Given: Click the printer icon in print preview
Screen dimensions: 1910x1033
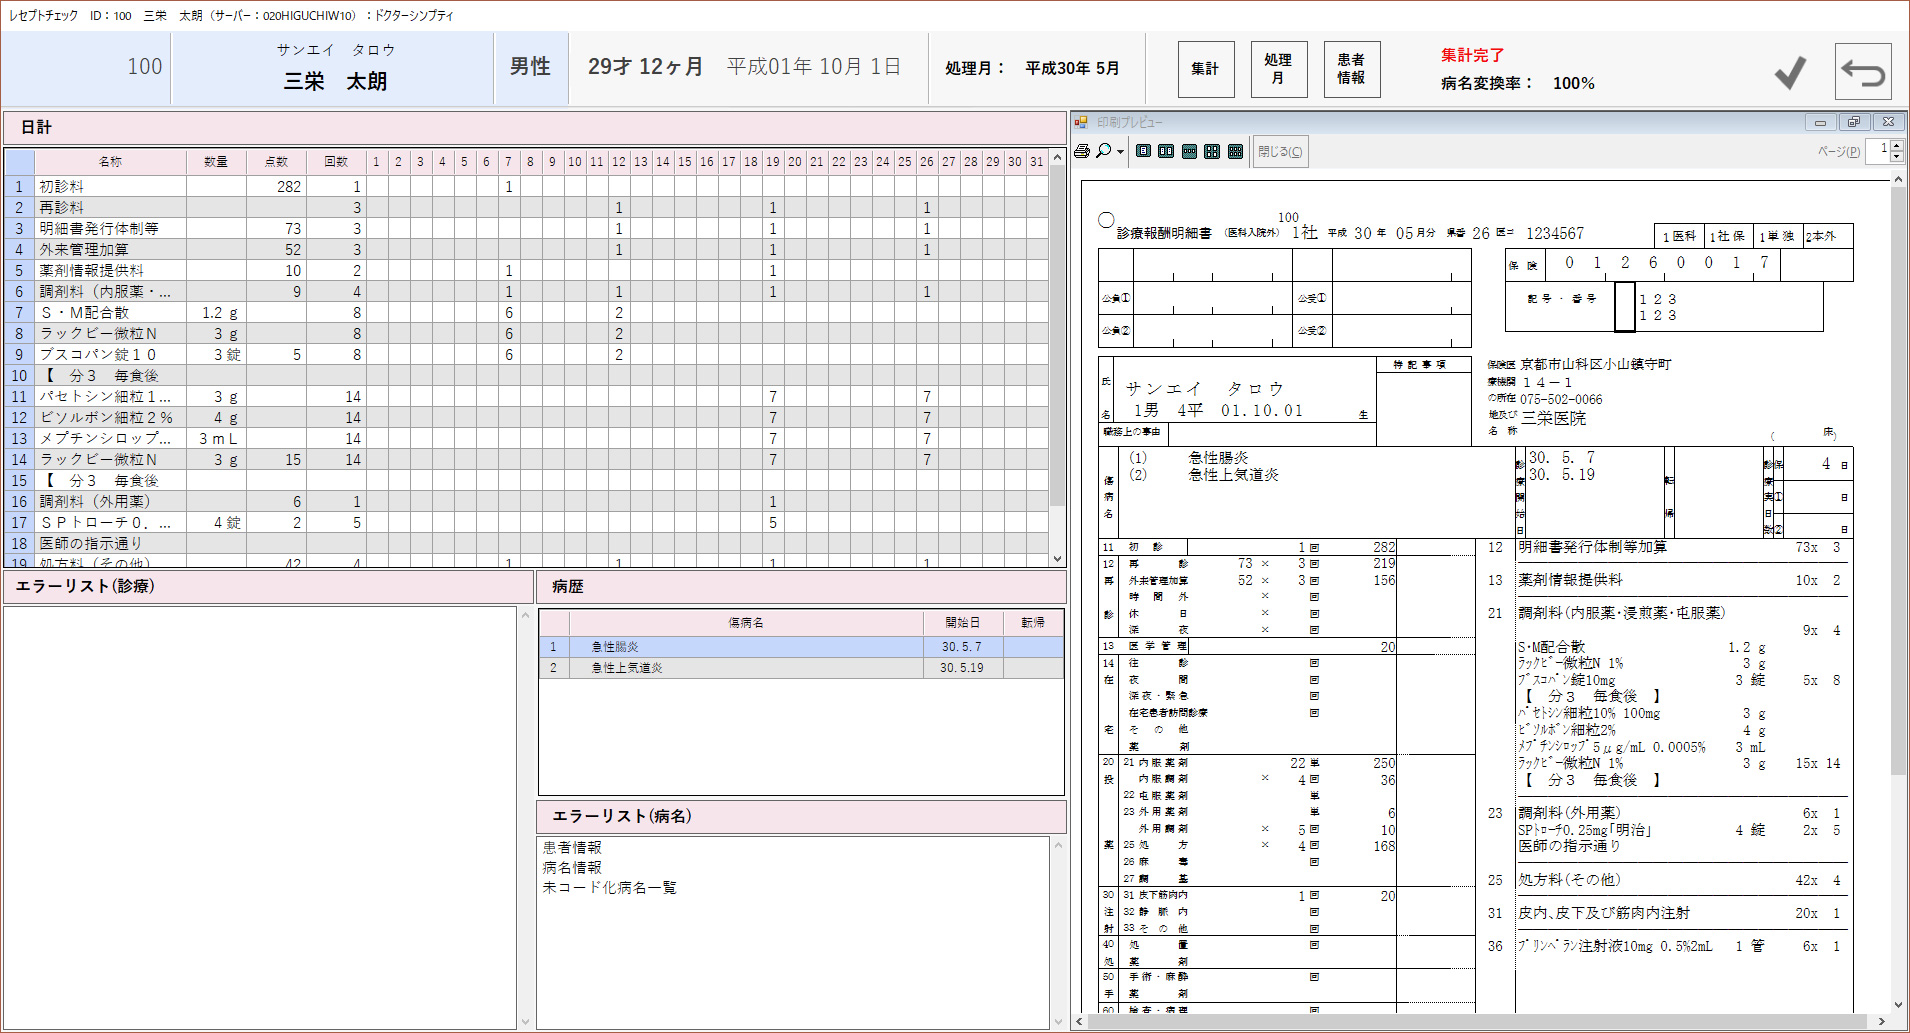Looking at the screenshot, I should point(1082,151).
